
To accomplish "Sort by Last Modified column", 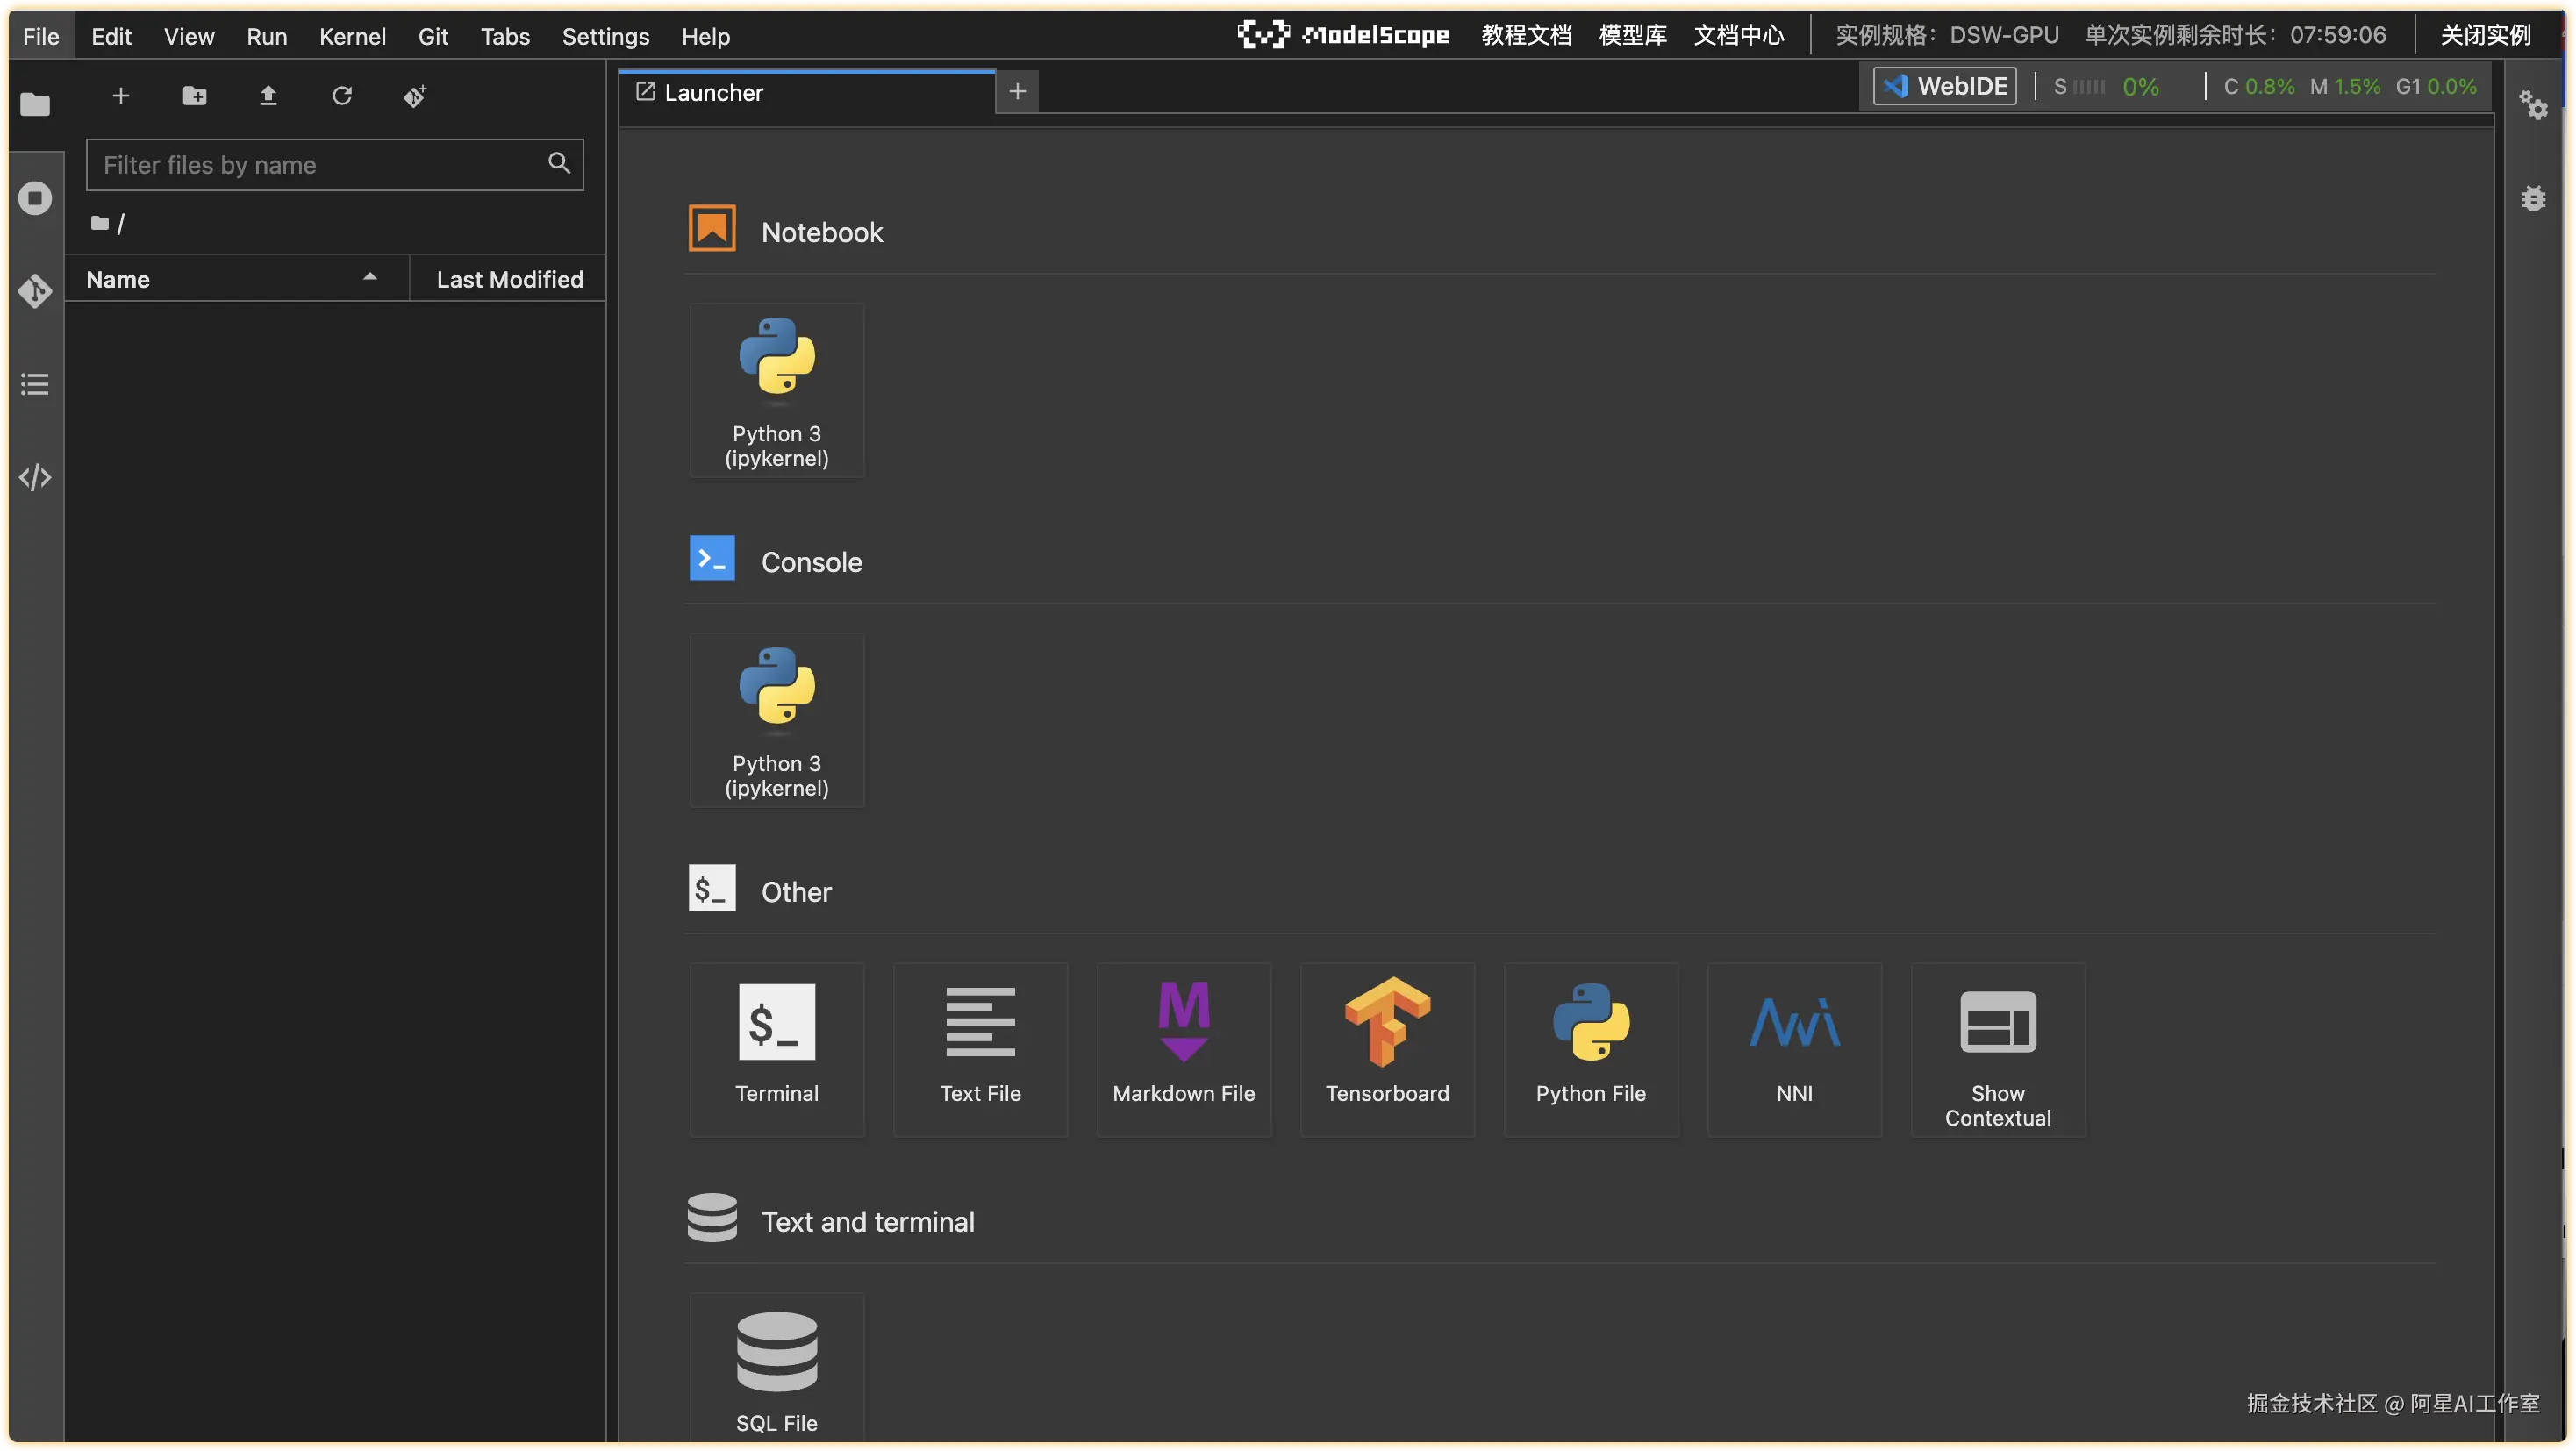I will pos(509,279).
